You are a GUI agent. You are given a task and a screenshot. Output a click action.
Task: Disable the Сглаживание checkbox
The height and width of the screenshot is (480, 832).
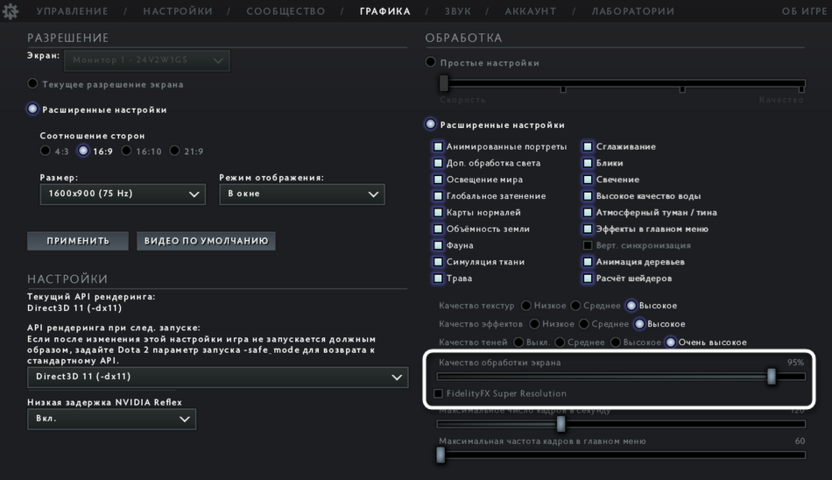588,147
